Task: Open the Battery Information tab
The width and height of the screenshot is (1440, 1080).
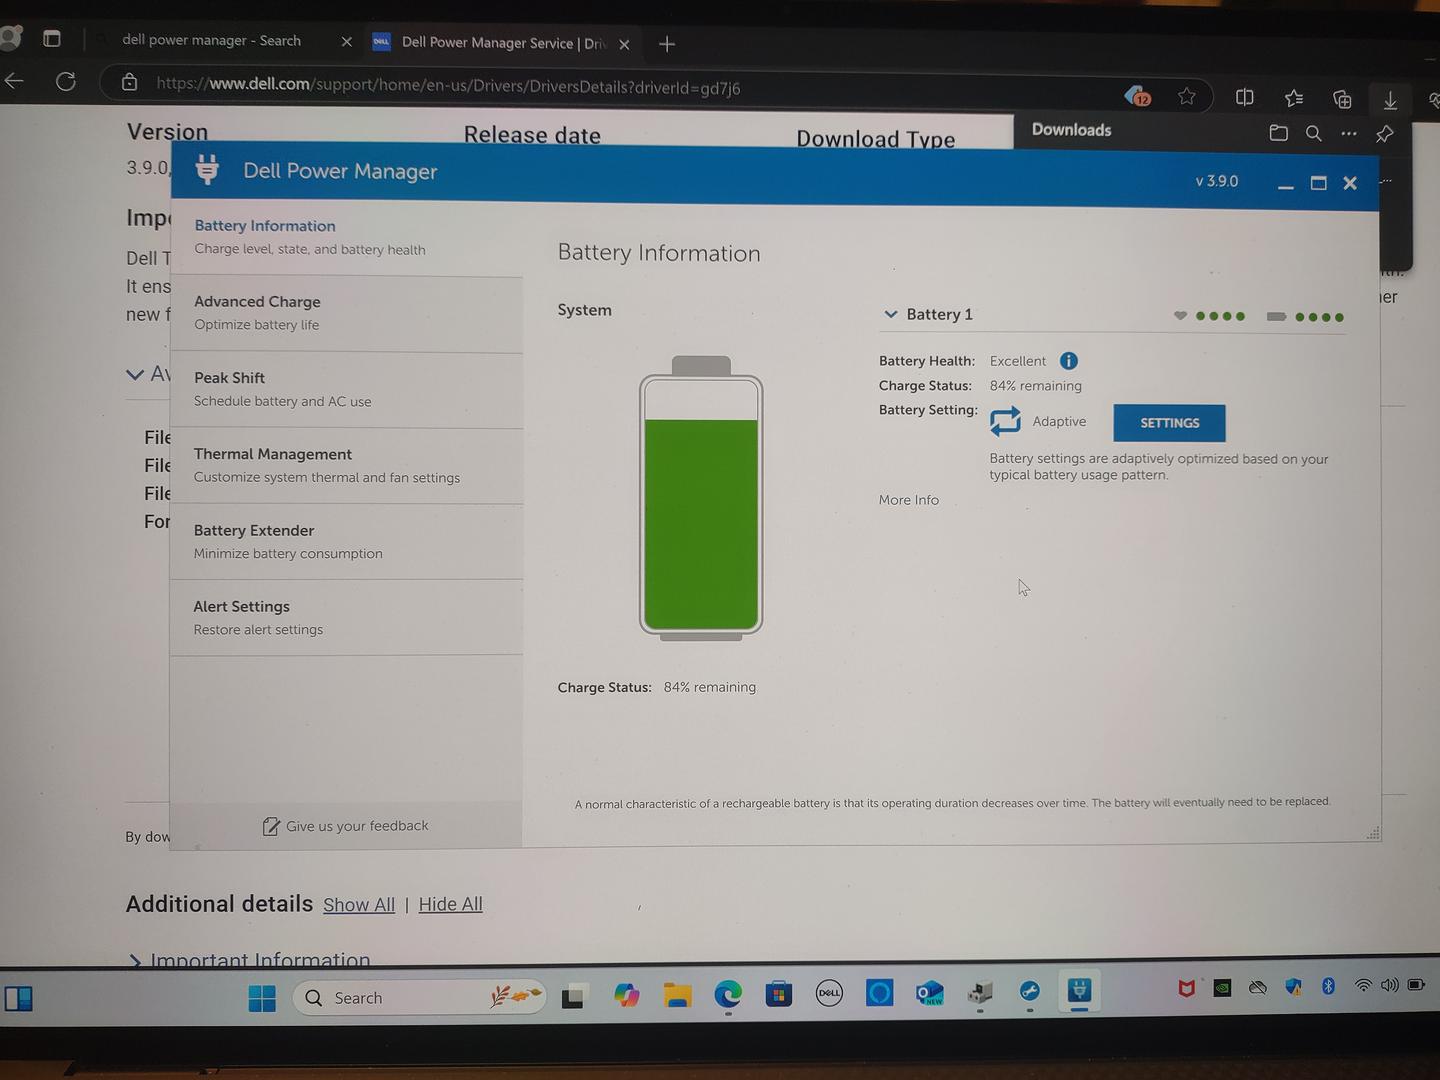Action: click(x=347, y=238)
